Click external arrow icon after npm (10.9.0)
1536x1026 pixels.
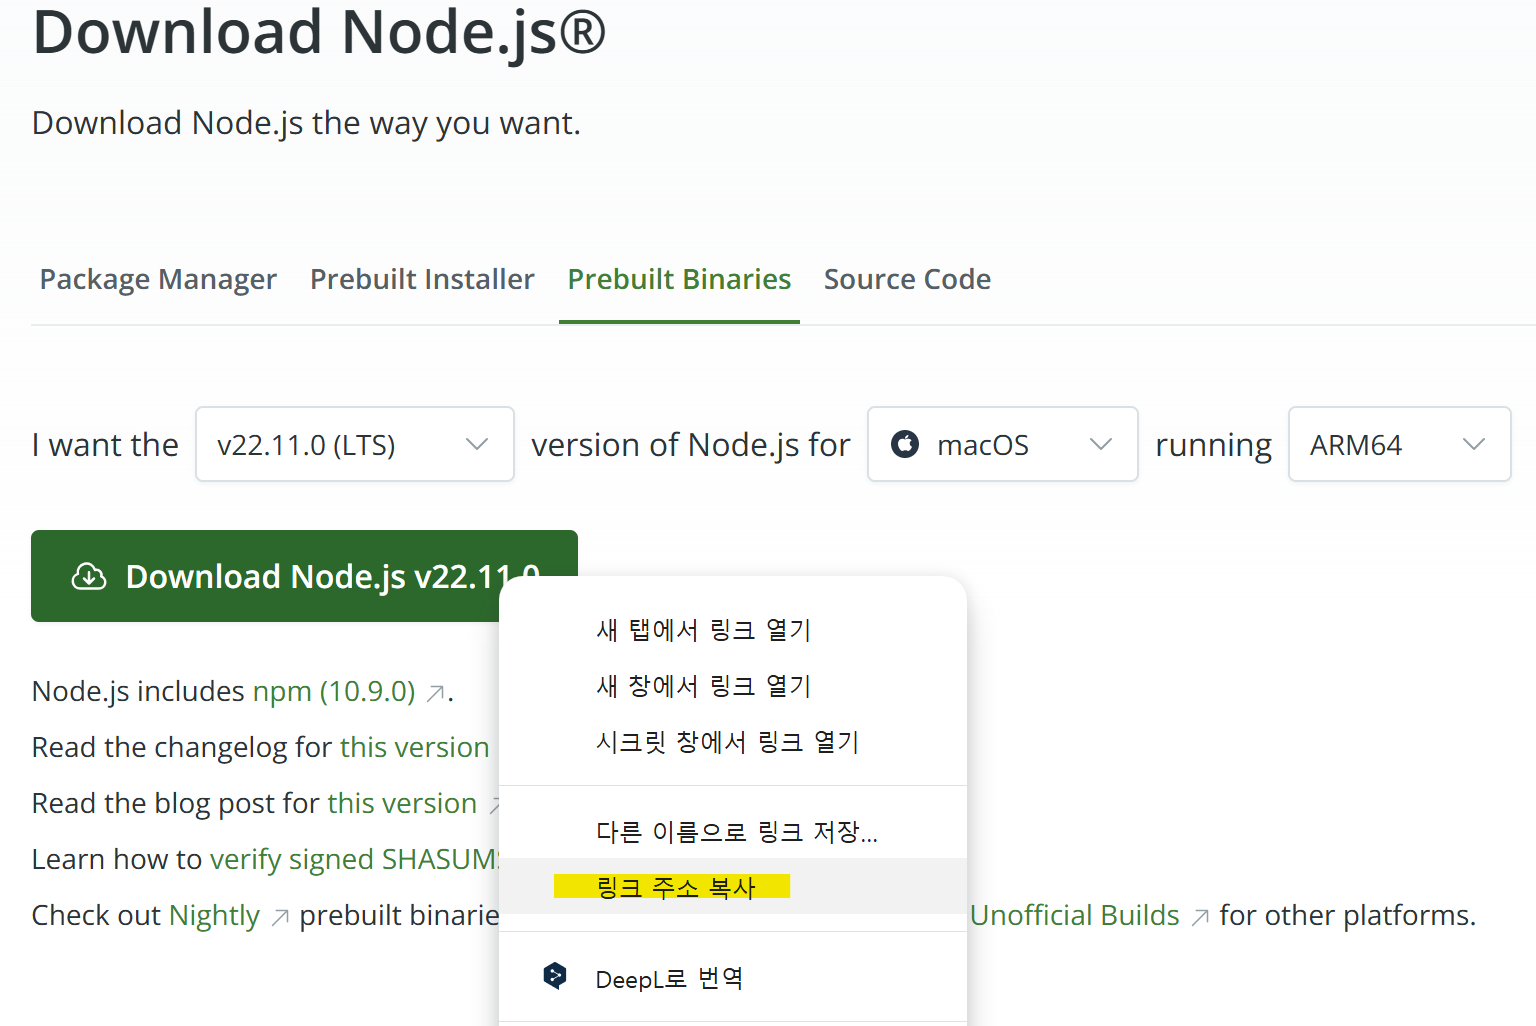435,693
